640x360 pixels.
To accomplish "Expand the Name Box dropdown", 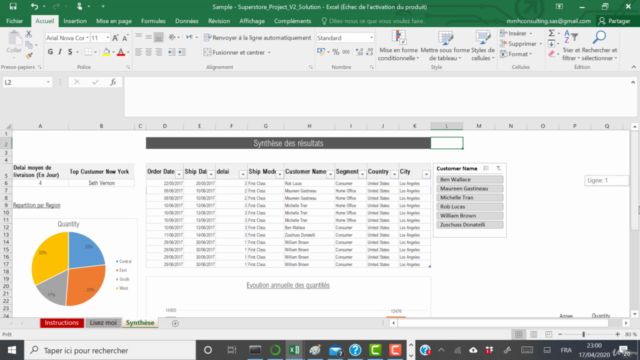I will click(48, 82).
